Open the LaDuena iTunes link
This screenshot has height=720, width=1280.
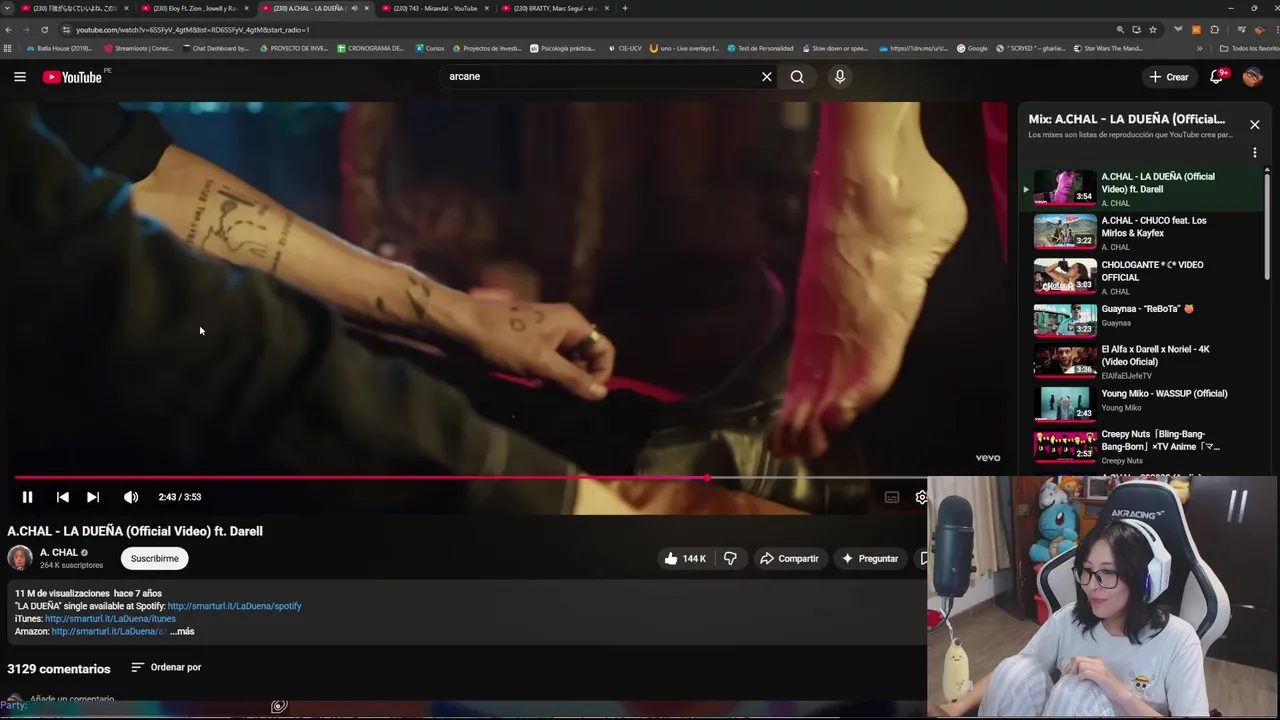(x=110, y=619)
